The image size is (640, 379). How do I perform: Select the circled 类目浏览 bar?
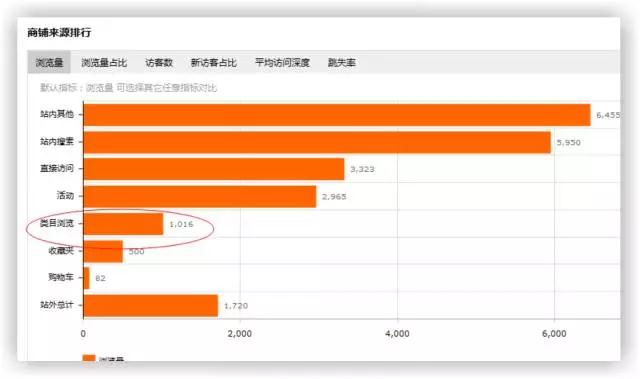pyautogui.click(x=123, y=224)
